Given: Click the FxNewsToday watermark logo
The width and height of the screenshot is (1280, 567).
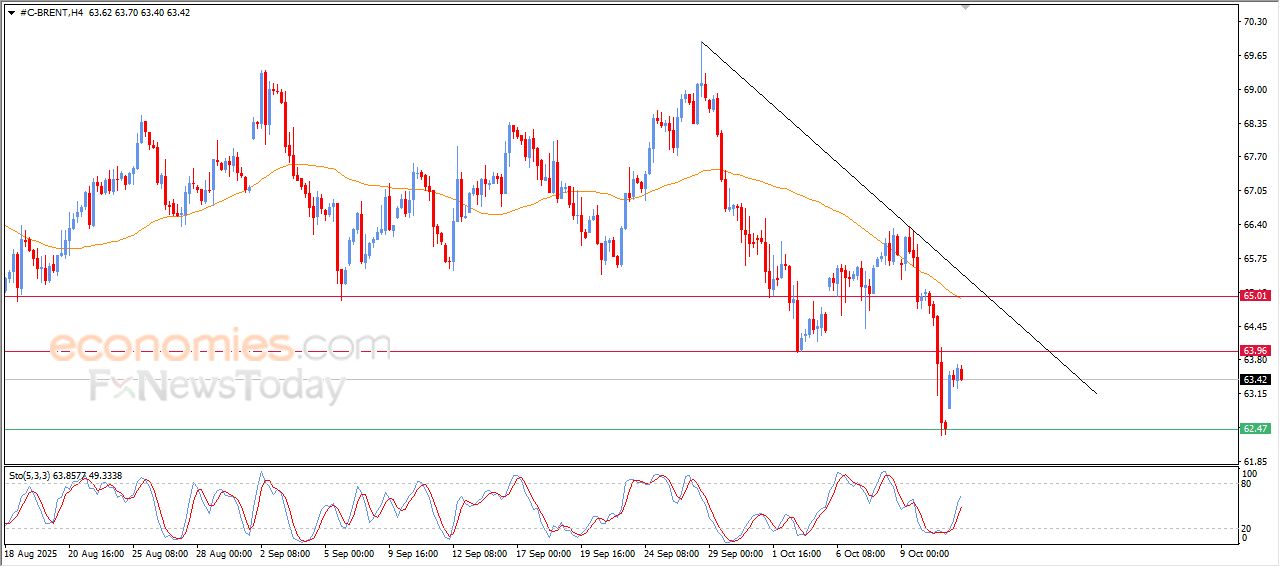Looking at the screenshot, I should (x=217, y=385).
